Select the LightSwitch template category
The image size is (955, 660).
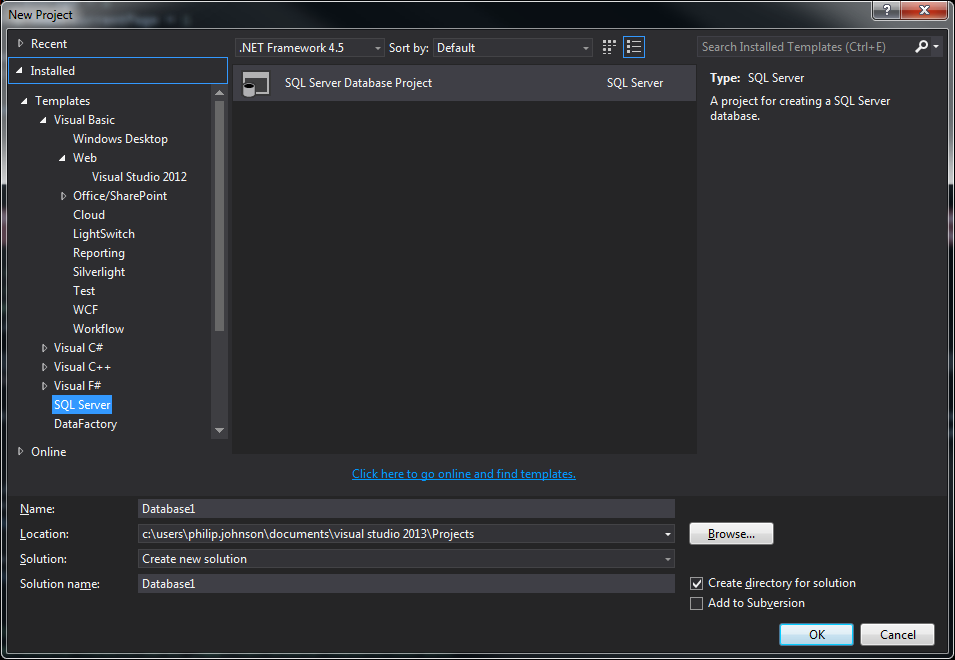[103, 234]
